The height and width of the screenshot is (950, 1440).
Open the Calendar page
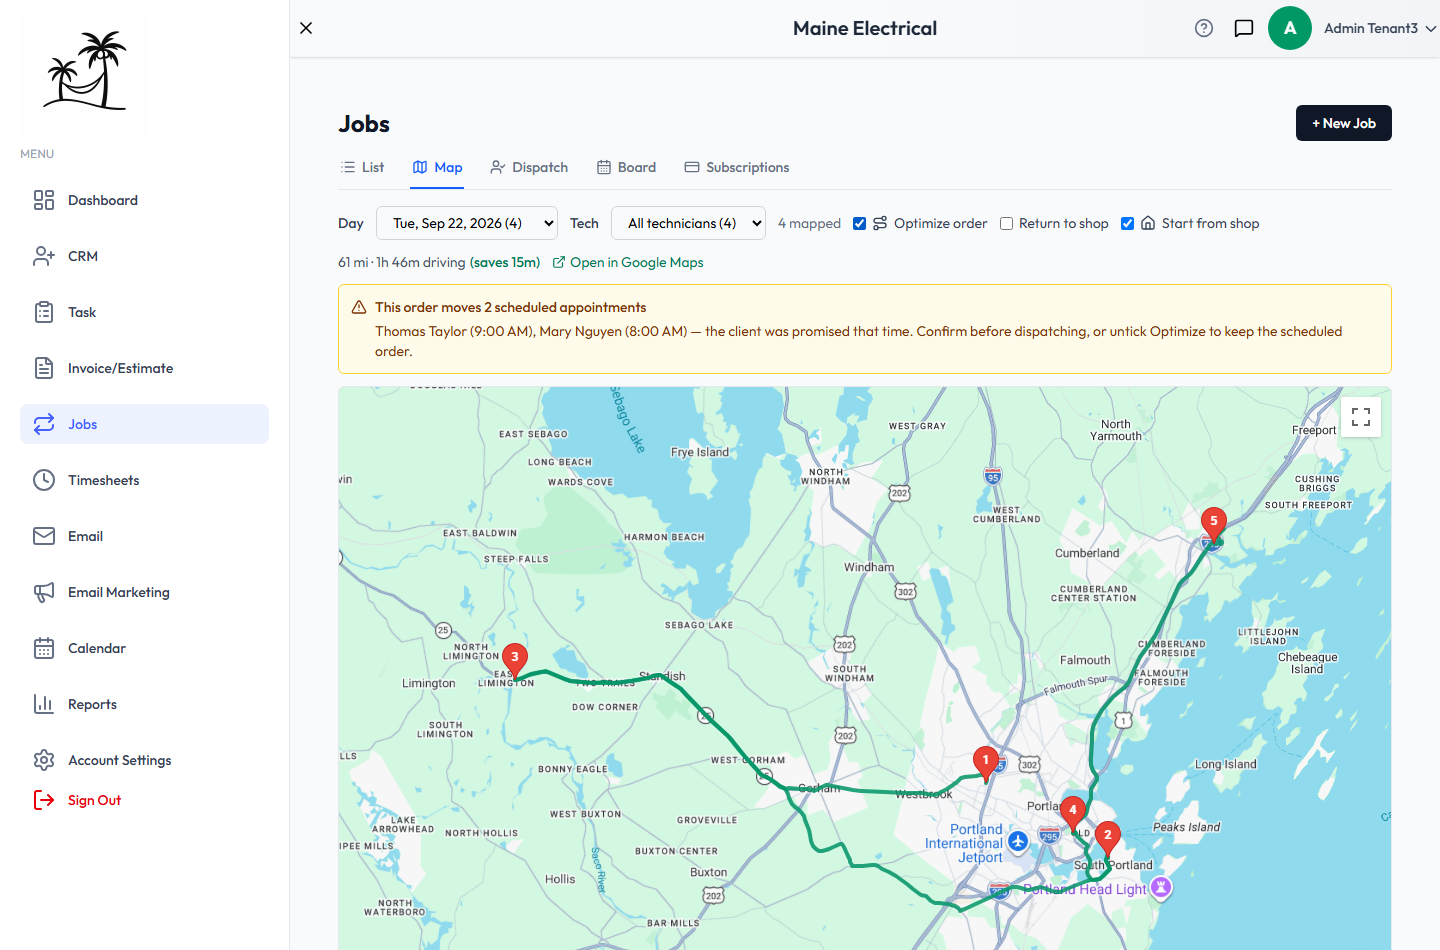click(x=144, y=648)
